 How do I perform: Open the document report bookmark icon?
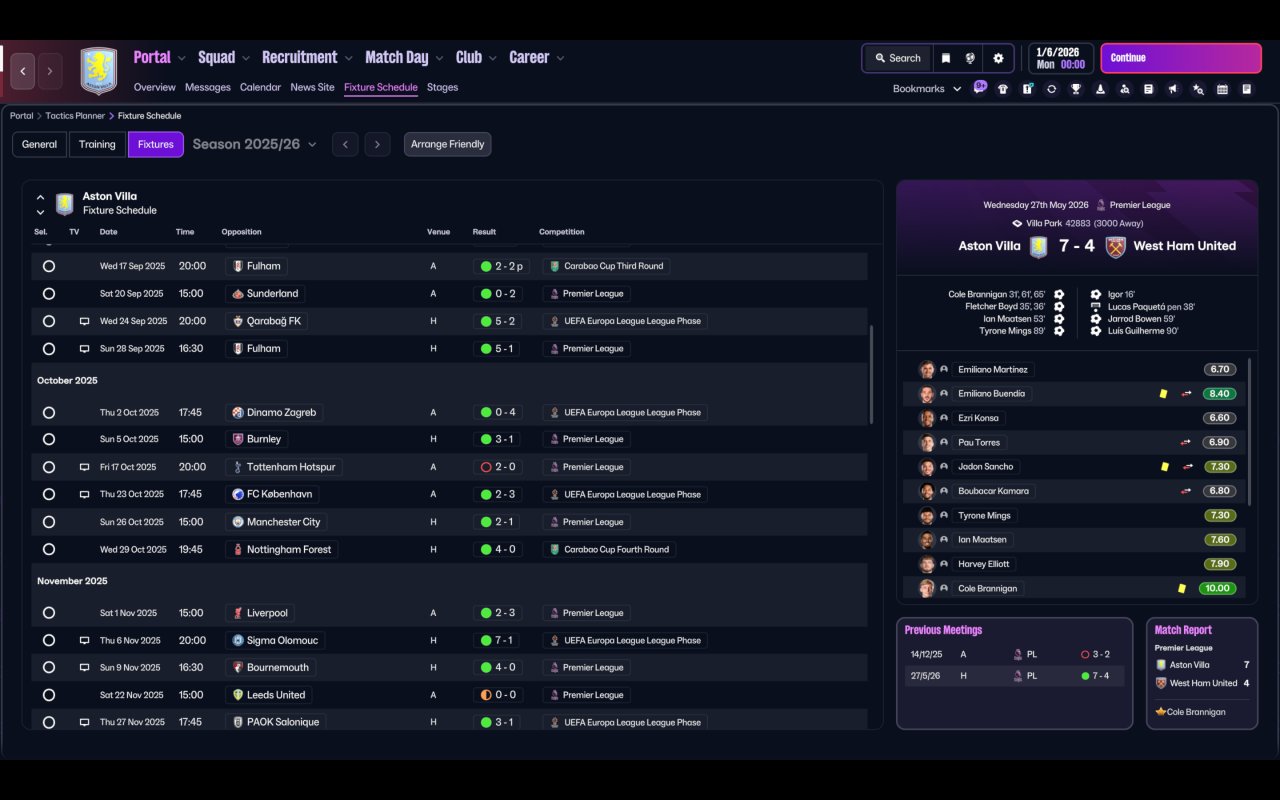coord(1149,89)
